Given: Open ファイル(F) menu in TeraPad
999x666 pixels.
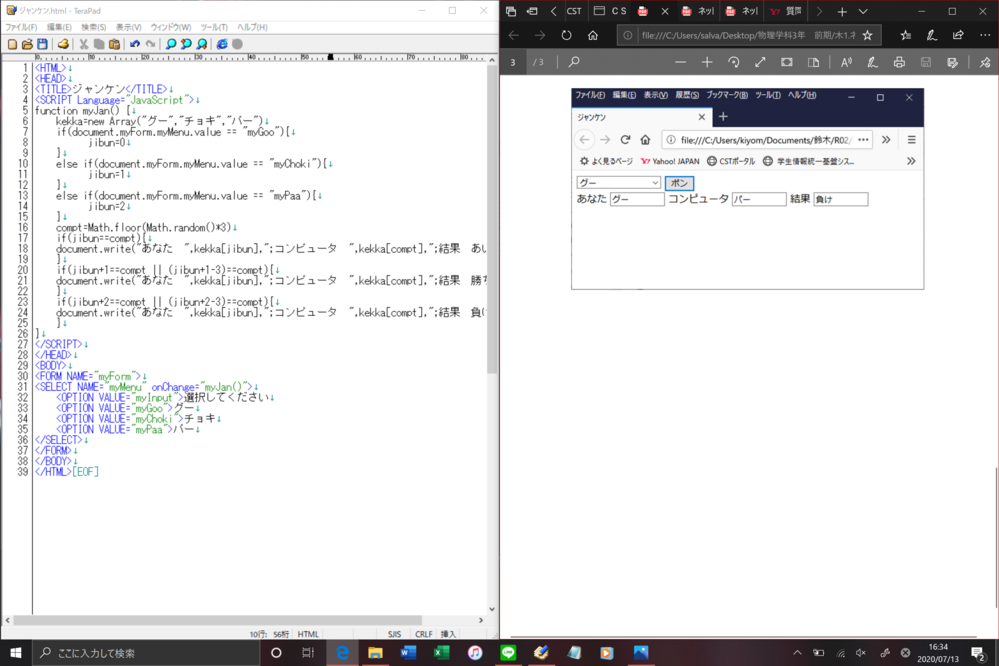Looking at the screenshot, I should tap(21, 27).
